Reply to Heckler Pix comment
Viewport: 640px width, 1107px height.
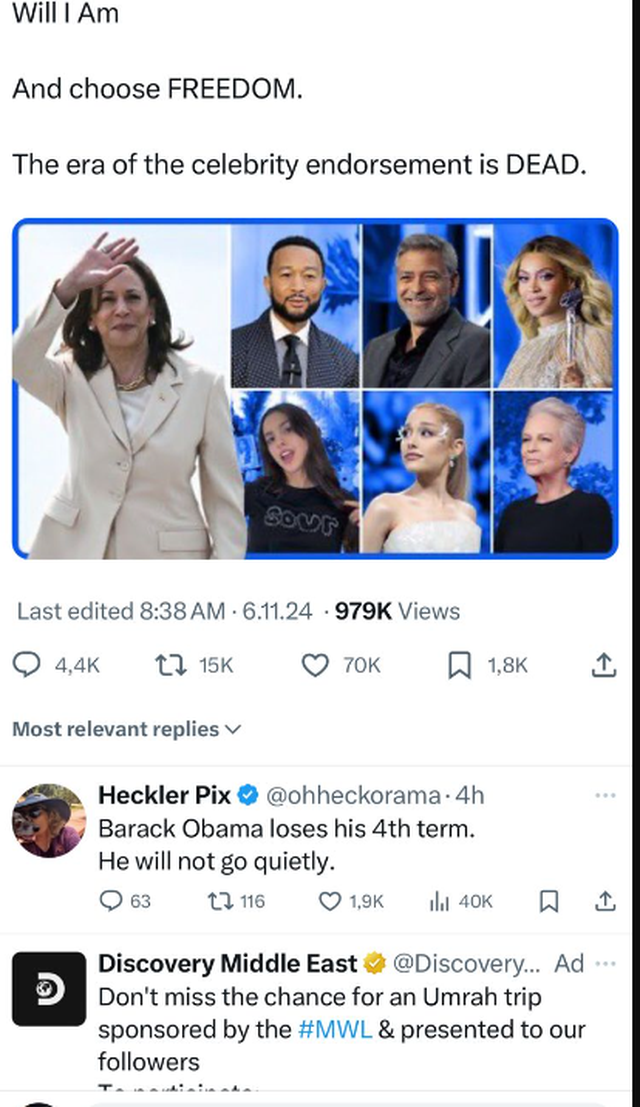click(112, 901)
